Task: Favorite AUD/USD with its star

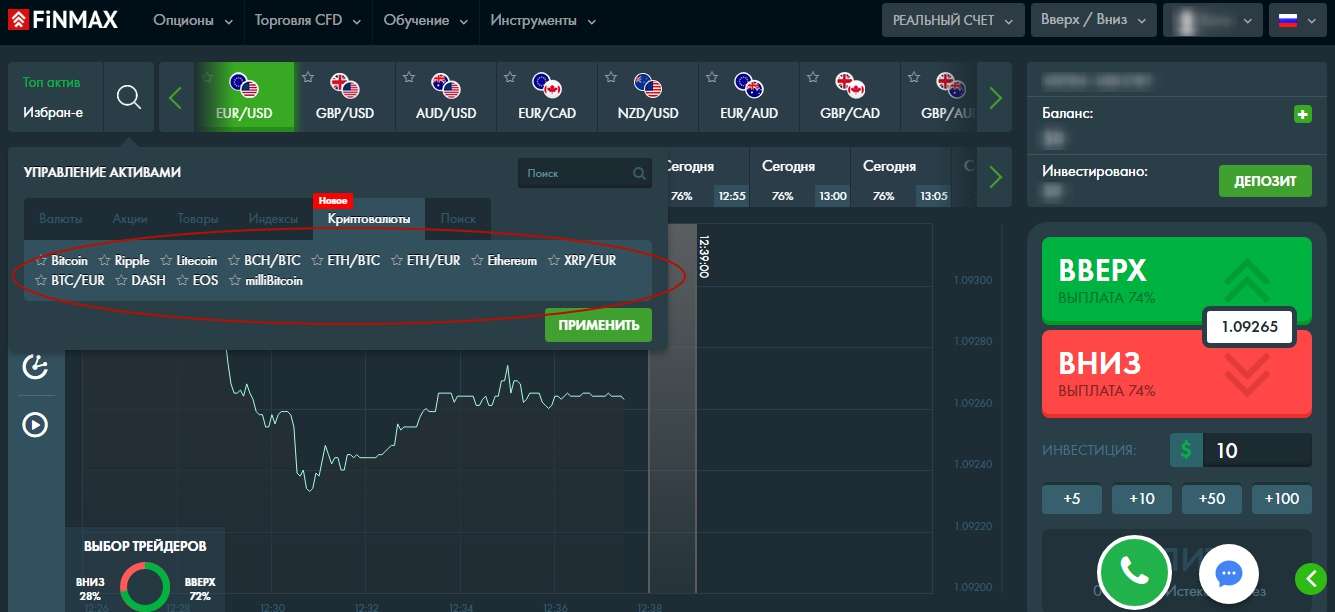Action: click(408, 76)
